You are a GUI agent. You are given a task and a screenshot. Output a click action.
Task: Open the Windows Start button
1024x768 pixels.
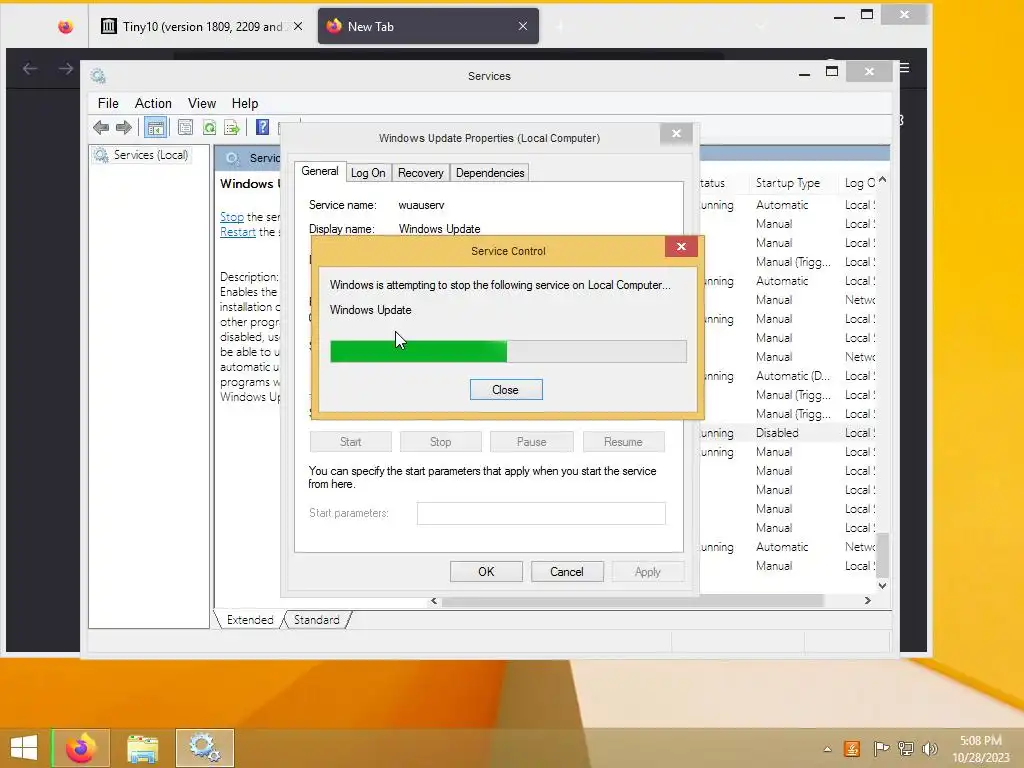point(24,748)
